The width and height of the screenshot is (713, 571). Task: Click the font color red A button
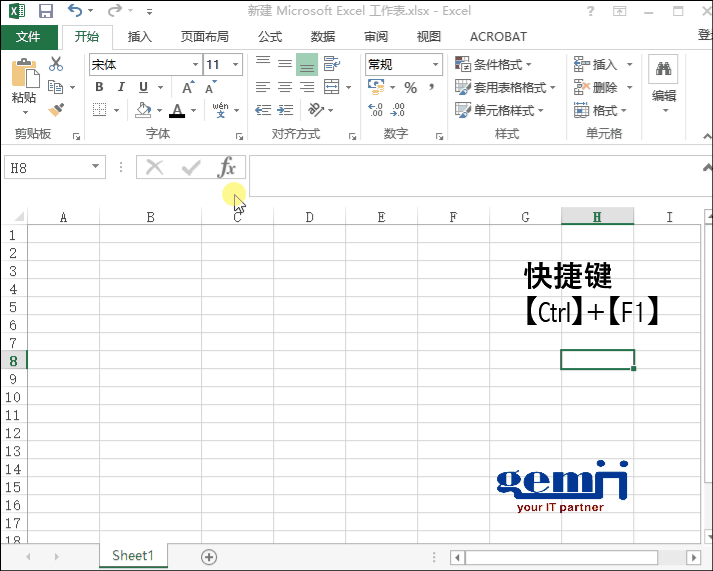177,110
